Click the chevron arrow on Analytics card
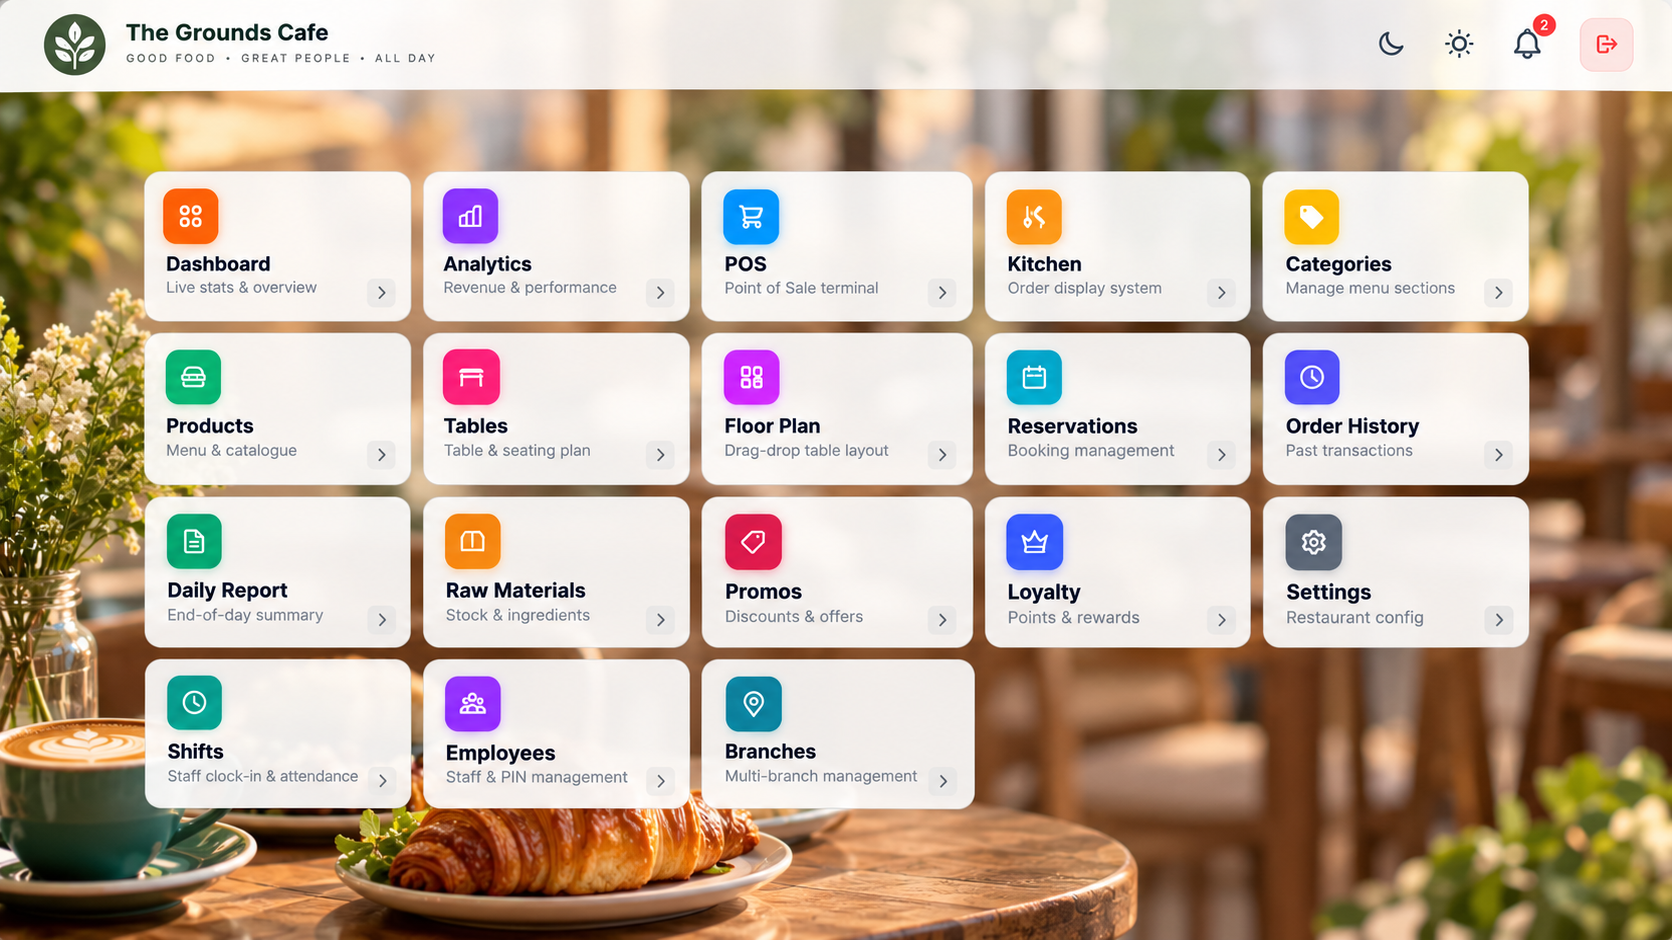Image resolution: width=1672 pixels, height=940 pixels. (x=660, y=293)
